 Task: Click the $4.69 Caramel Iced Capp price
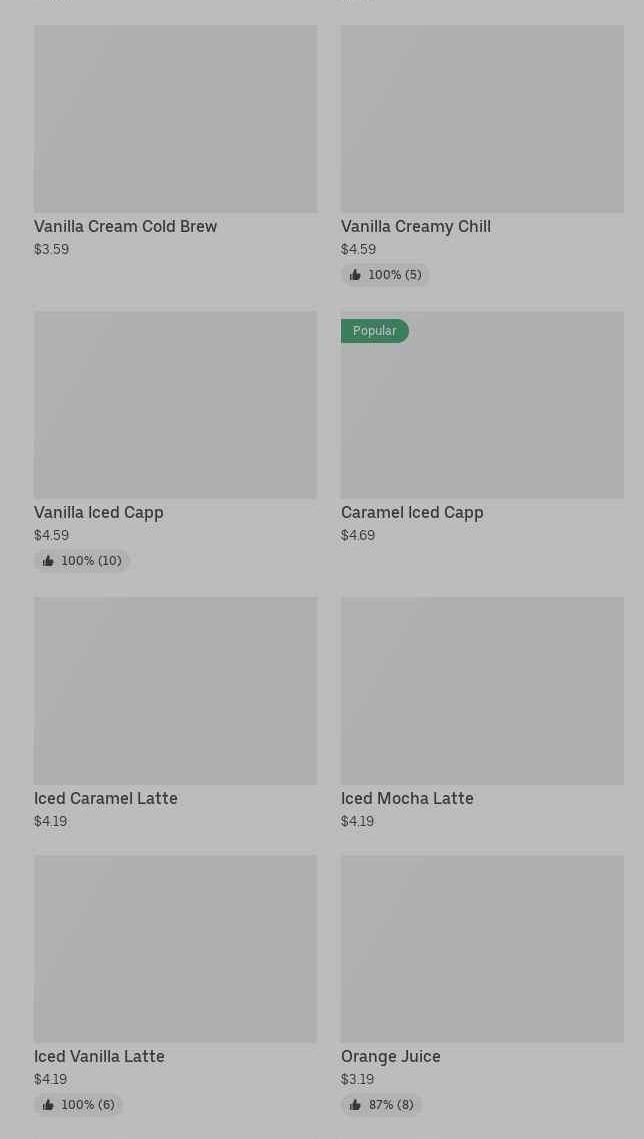point(358,535)
